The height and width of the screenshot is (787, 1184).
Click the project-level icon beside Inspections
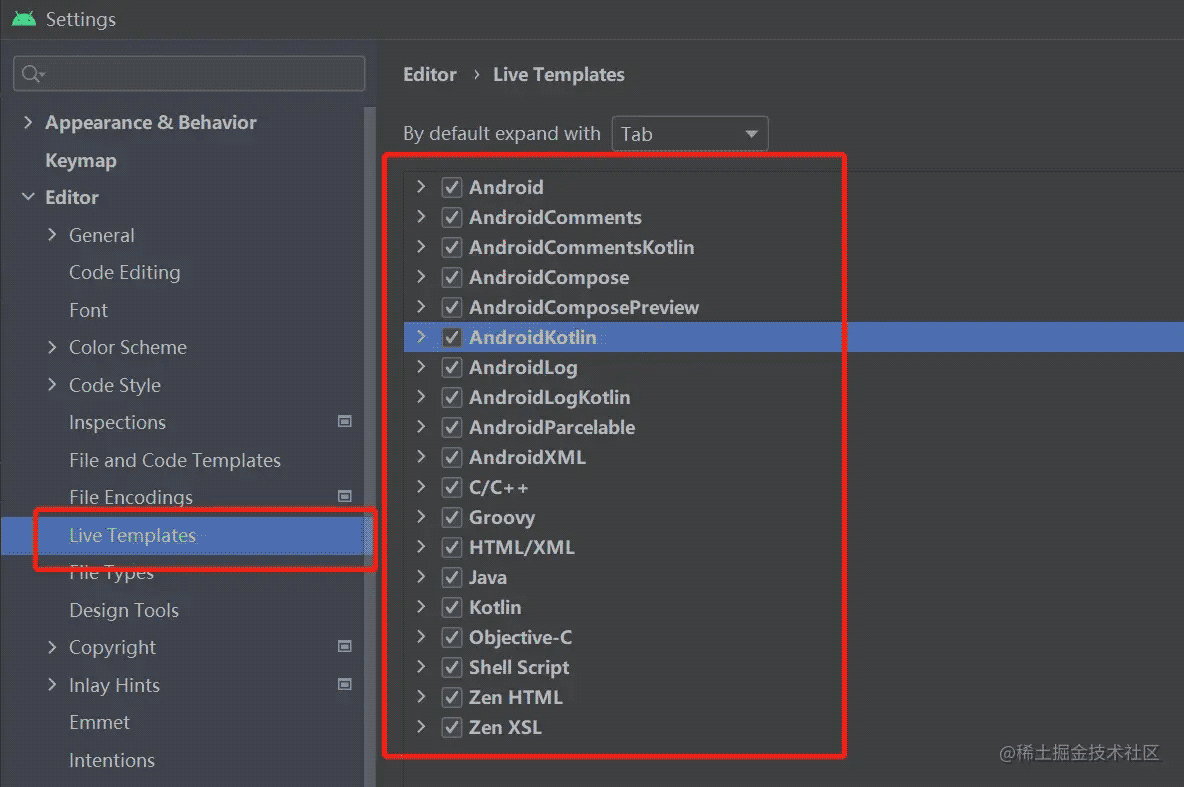(x=345, y=422)
